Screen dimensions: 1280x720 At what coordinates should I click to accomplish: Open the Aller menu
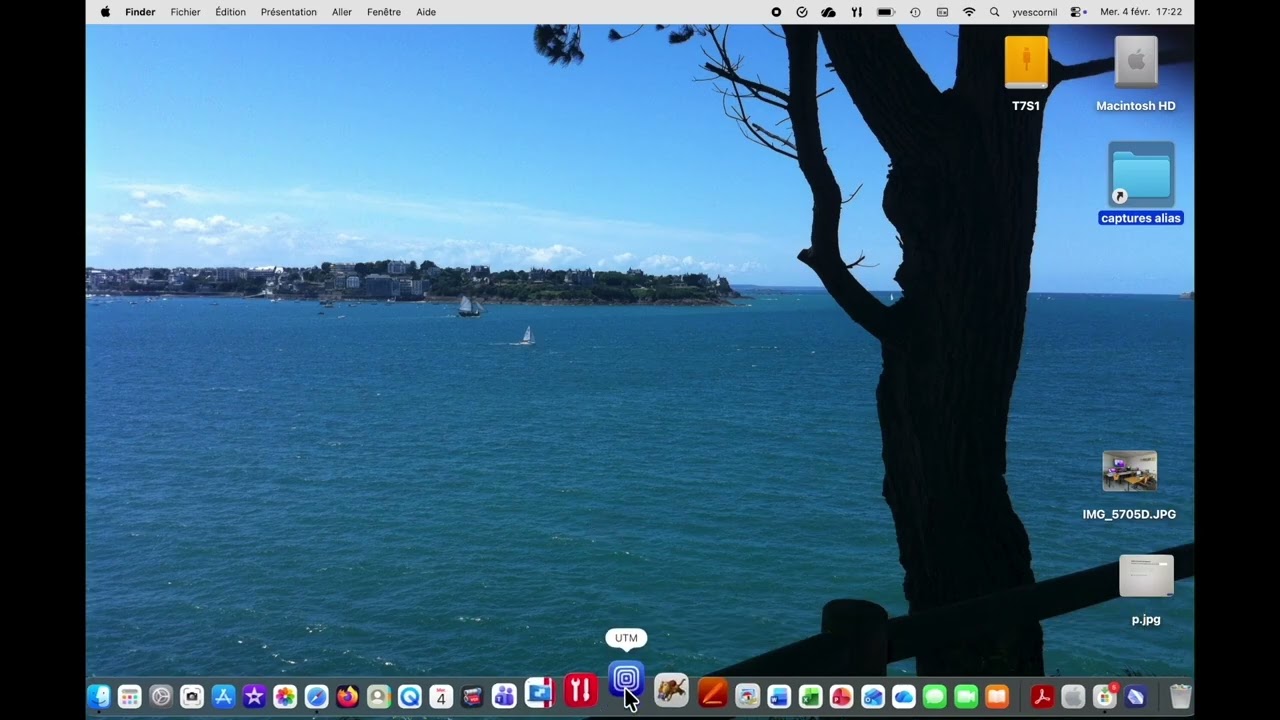(342, 12)
